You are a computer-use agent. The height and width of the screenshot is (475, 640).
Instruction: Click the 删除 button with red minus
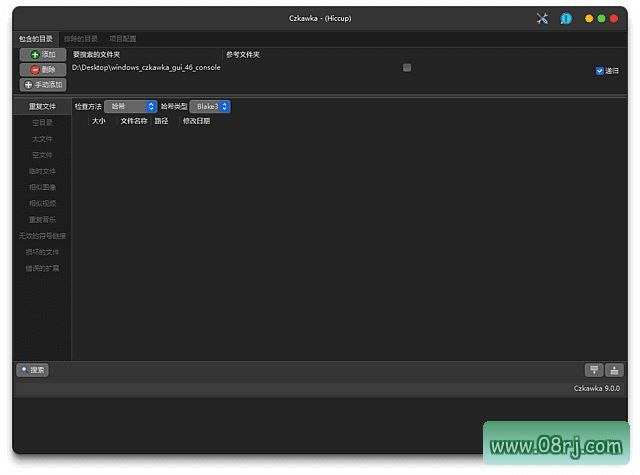coord(43,70)
